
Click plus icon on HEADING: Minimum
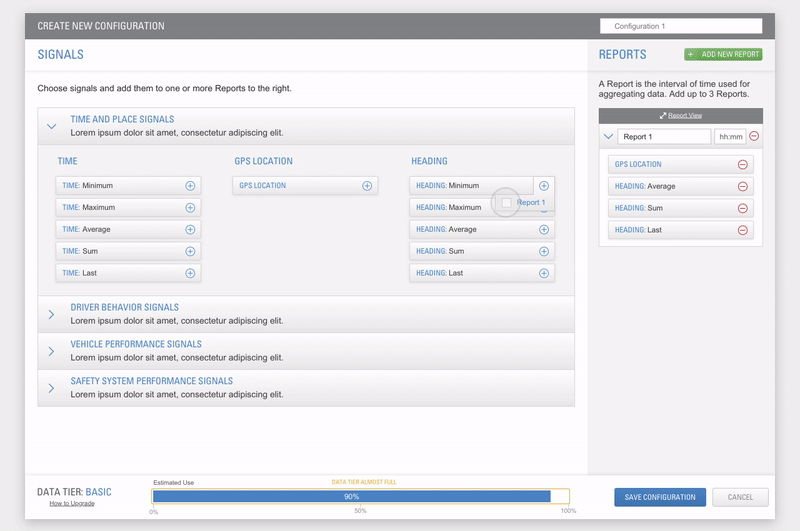coord(544,186)
